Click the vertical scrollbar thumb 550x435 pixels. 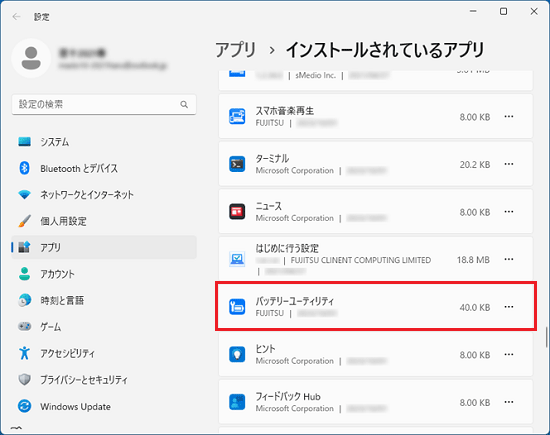tap(546, 337)
